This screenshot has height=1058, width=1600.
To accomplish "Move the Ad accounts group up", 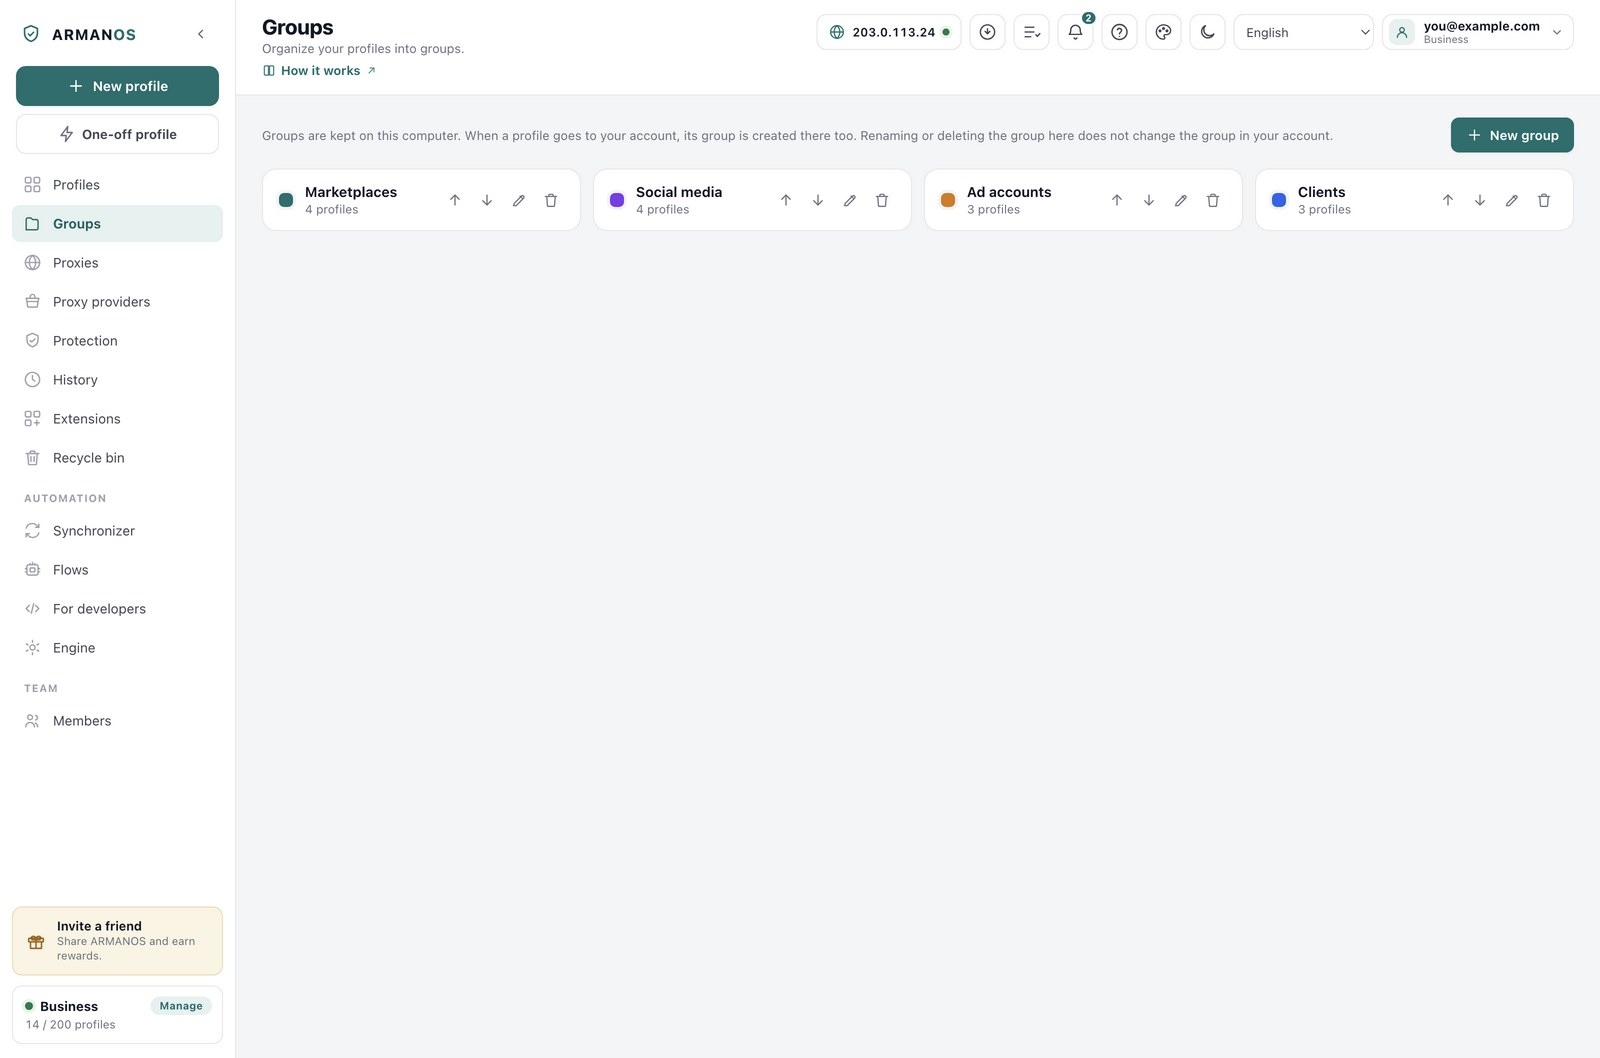I will [1117, 200].
